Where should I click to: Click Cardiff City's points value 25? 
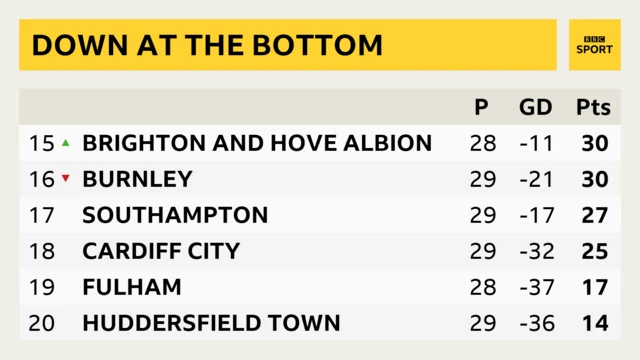pos(595,251)
